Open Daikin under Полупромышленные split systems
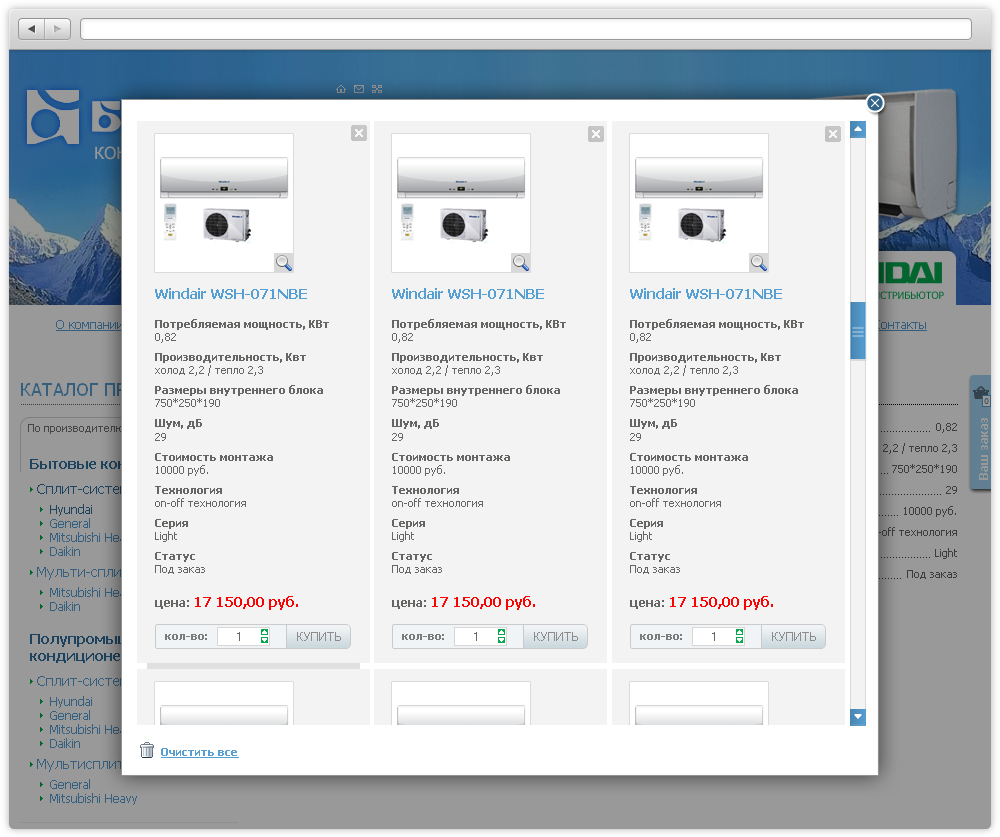 point(64,744)
